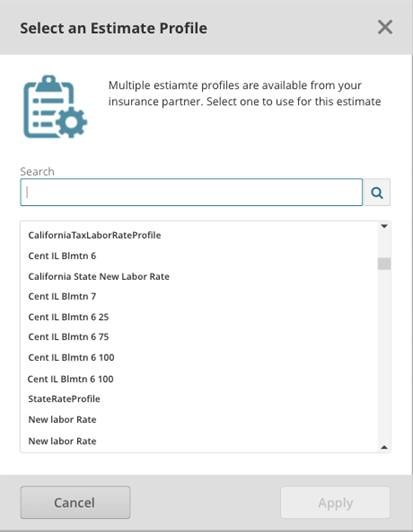Select the first Cent IL Blmtn 6 100
413x532 pixels.
point(71,357)
